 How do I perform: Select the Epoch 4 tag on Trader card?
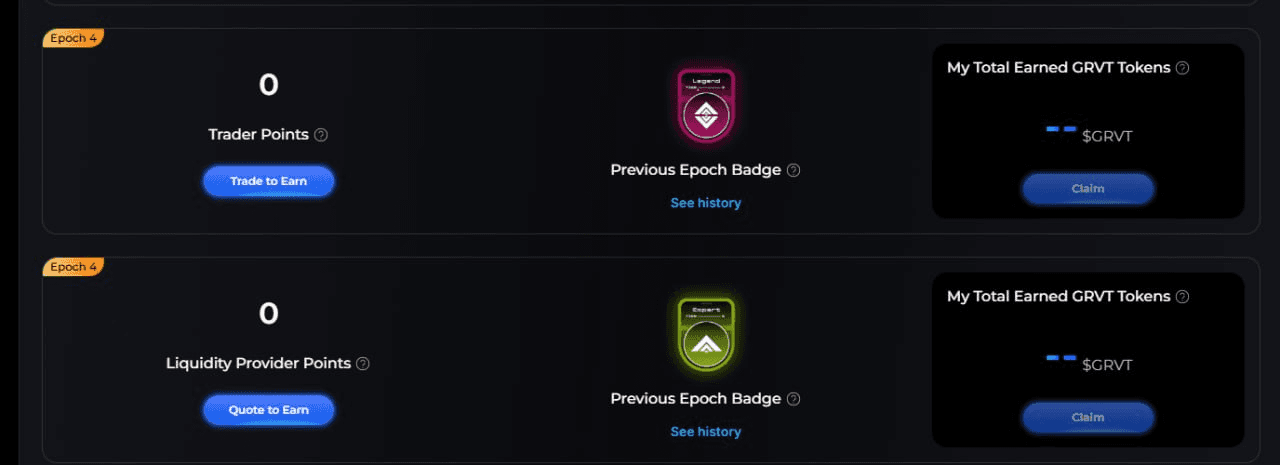tap(73, 38)
